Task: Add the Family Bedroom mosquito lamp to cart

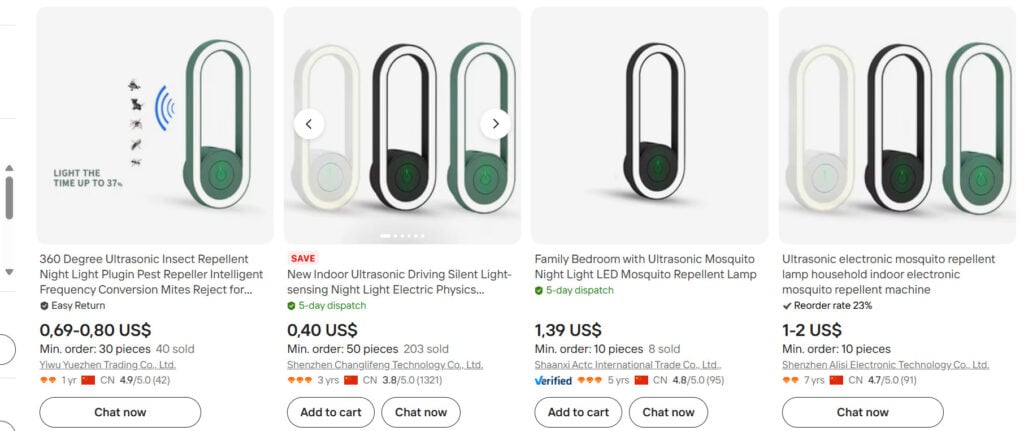Action: [577, 412]
